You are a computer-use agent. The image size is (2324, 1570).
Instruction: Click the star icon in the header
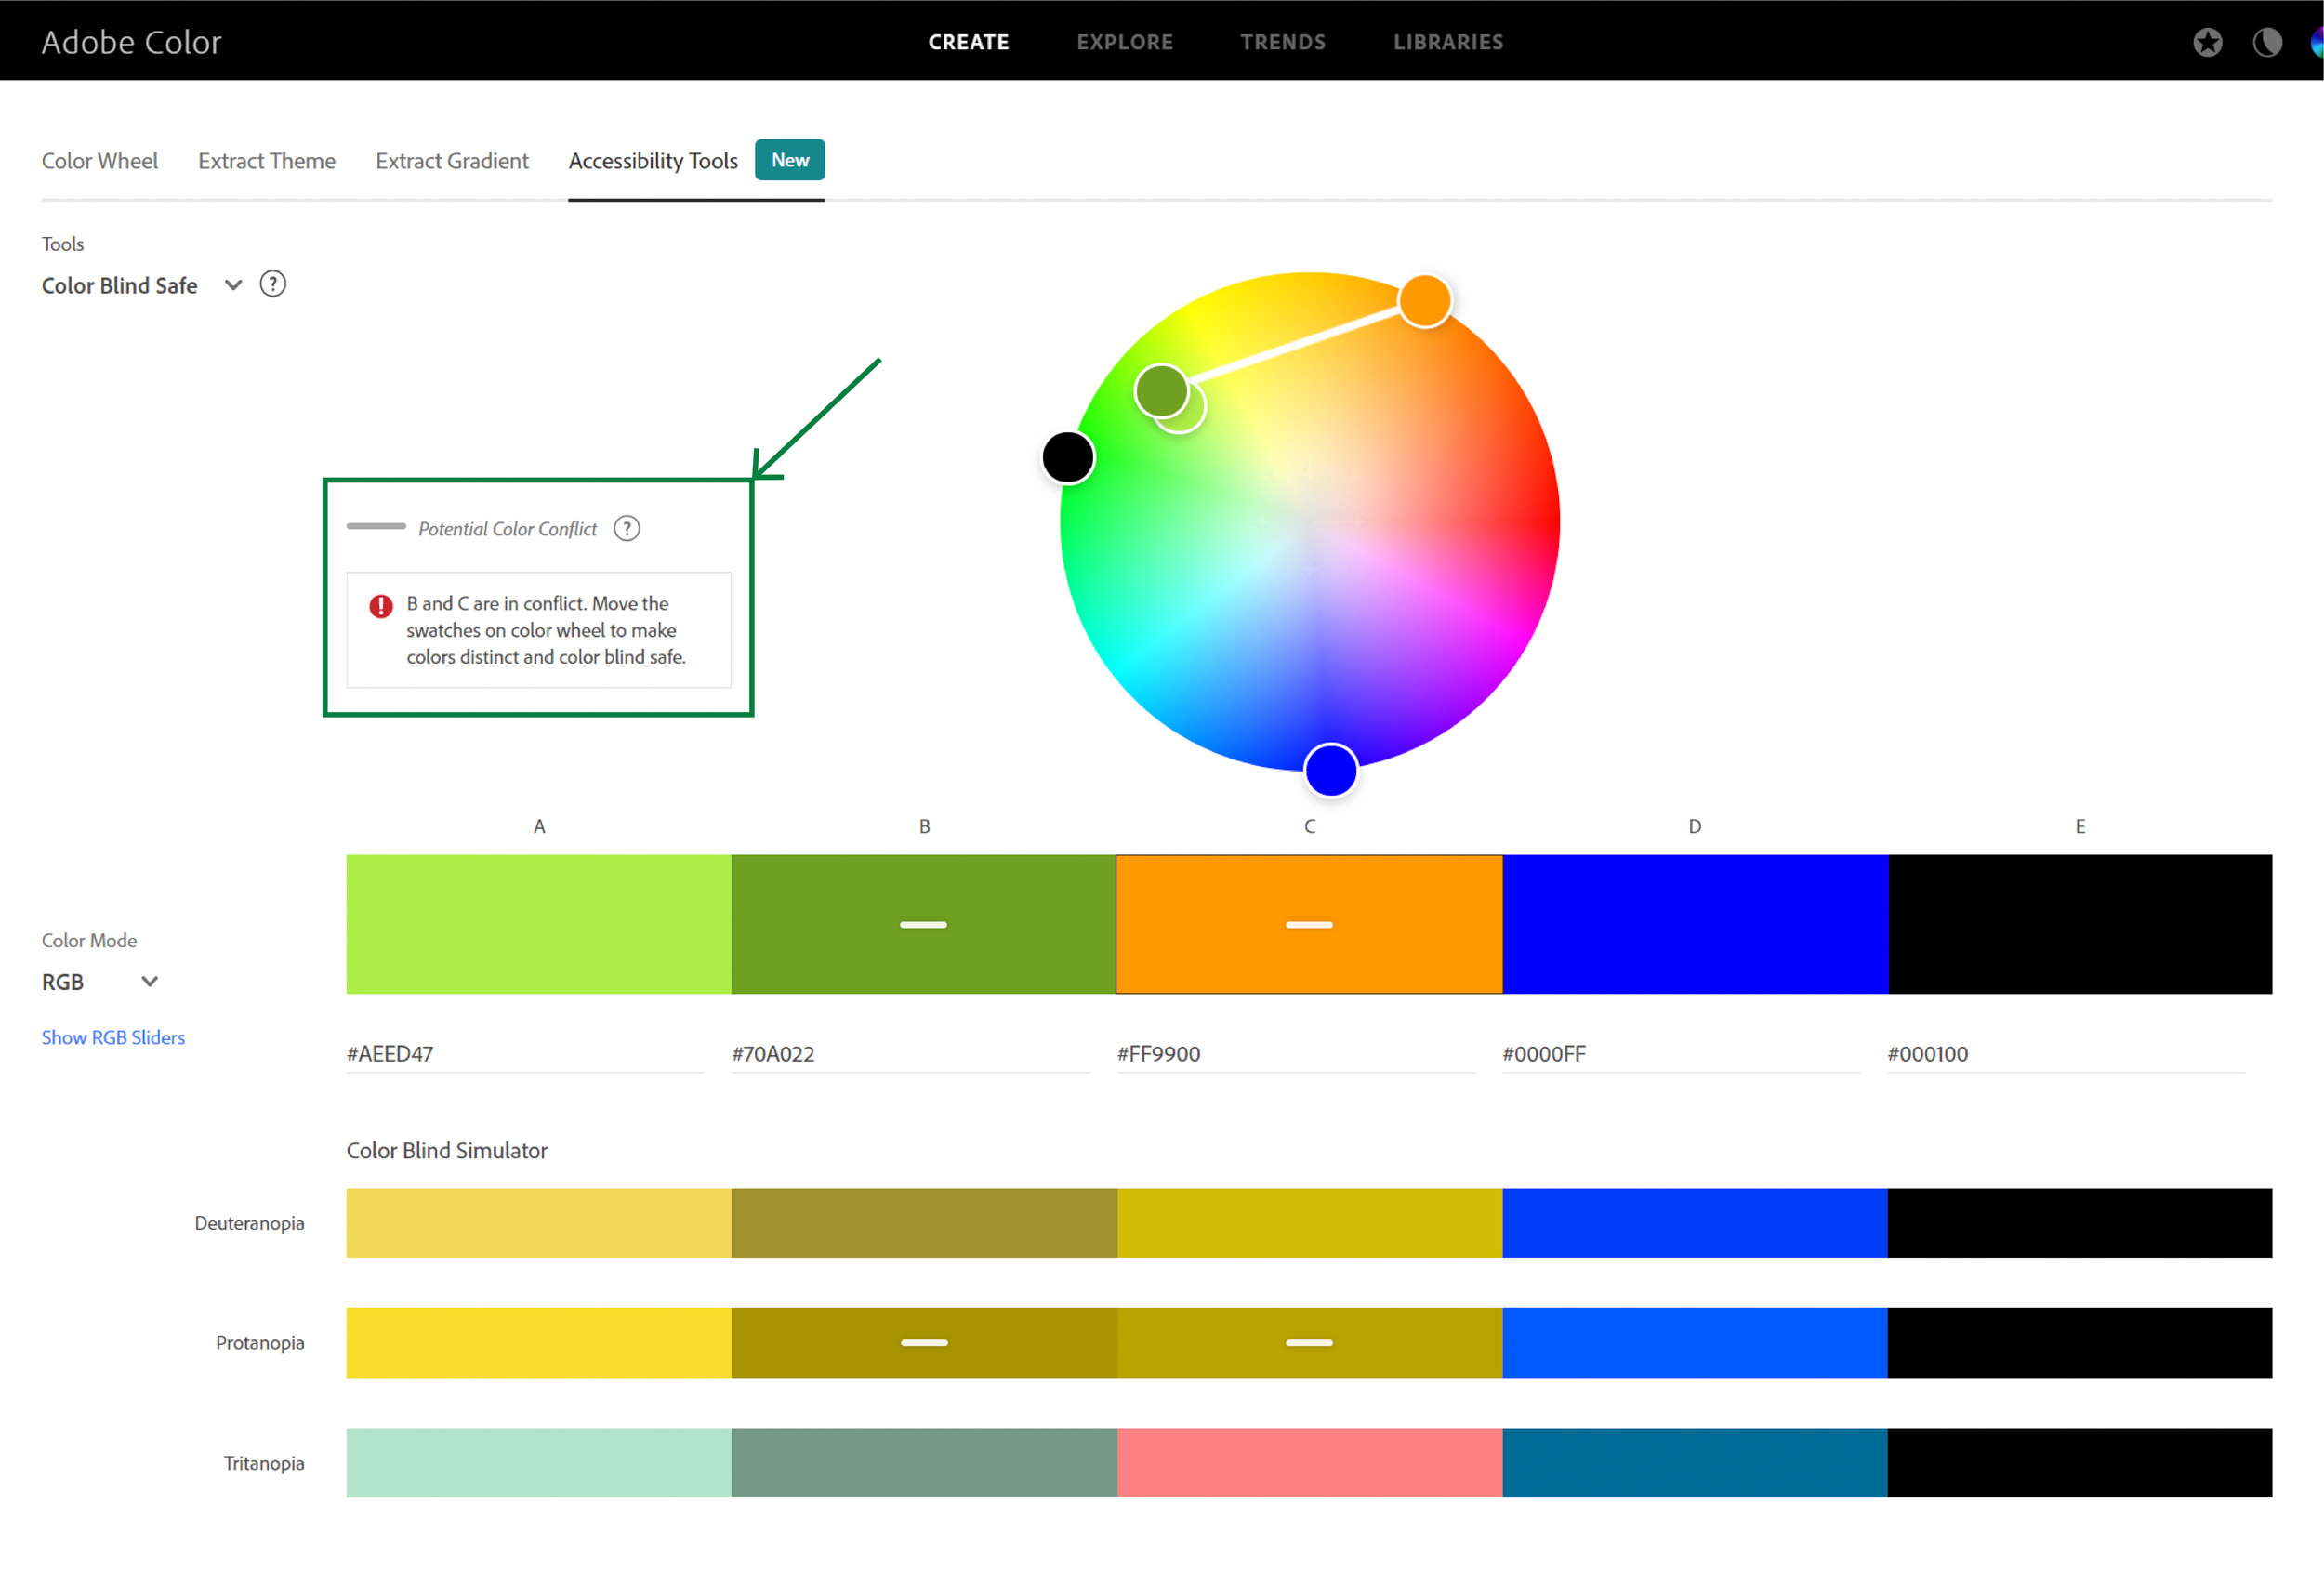(x=2207, y=42)
